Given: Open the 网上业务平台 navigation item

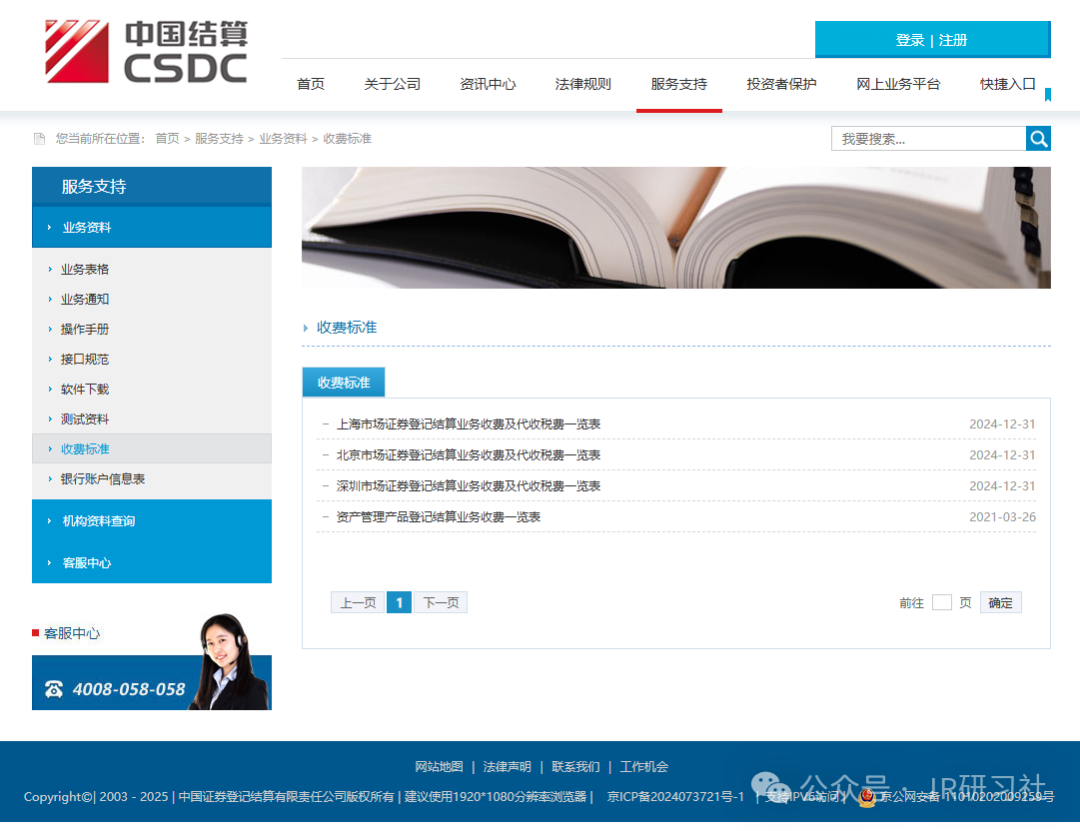Looking at the screenshot, I should [x=898, y=84].
